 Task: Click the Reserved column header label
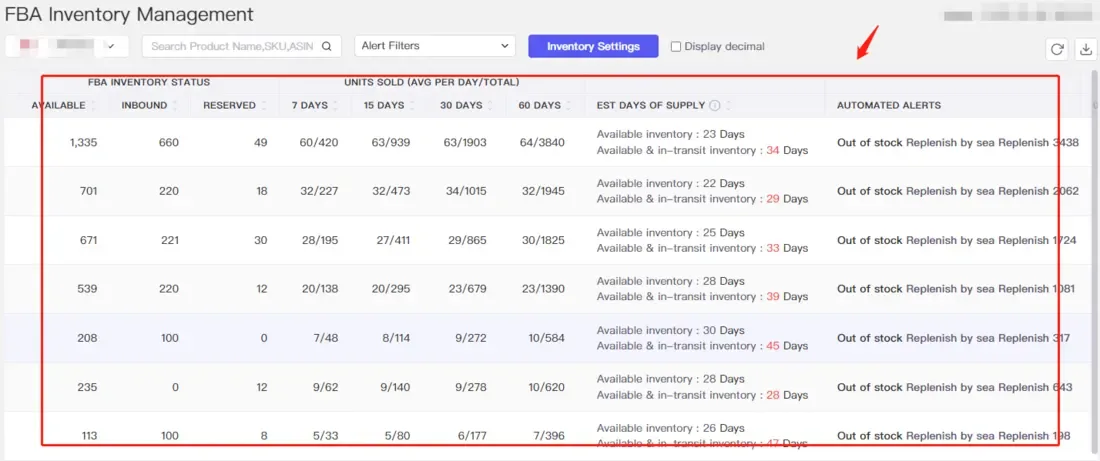[229, 105]
